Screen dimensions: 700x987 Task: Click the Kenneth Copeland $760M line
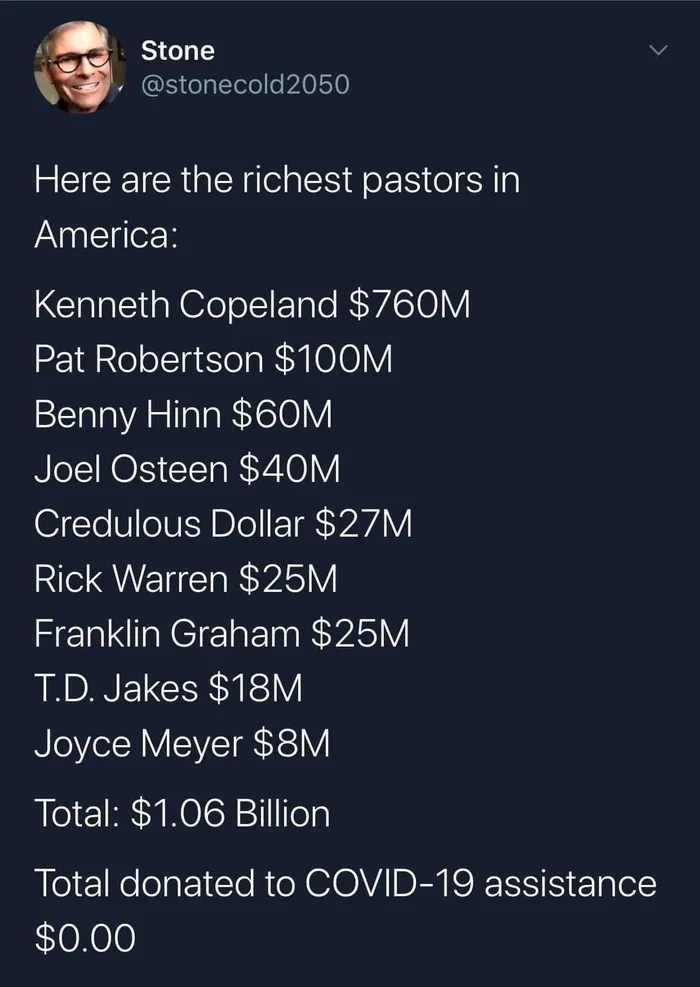point(252,306)
